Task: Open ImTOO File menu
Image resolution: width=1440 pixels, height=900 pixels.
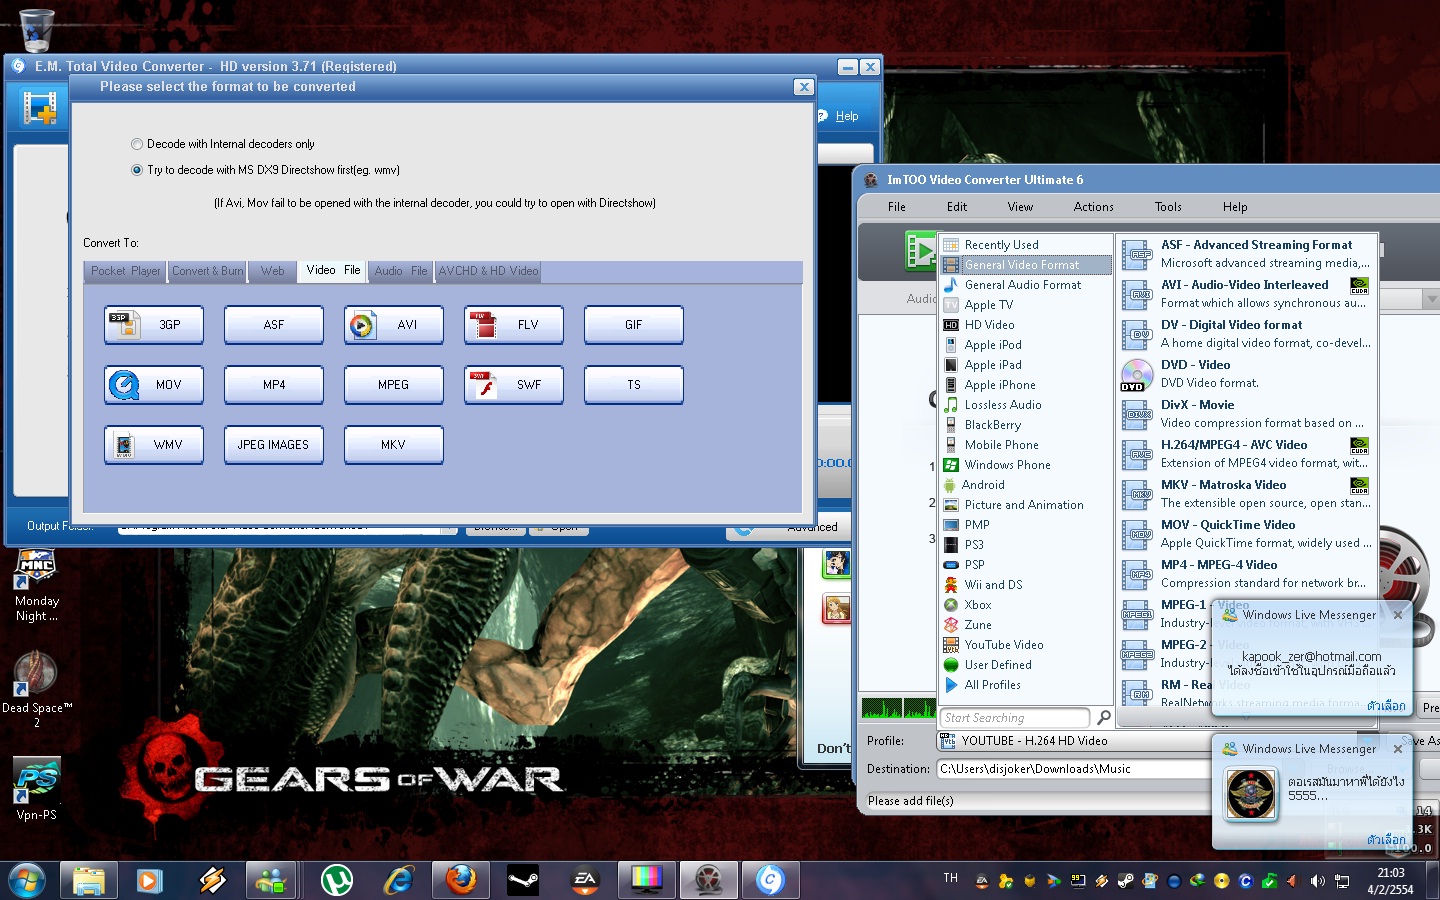Action: point(897,207)
